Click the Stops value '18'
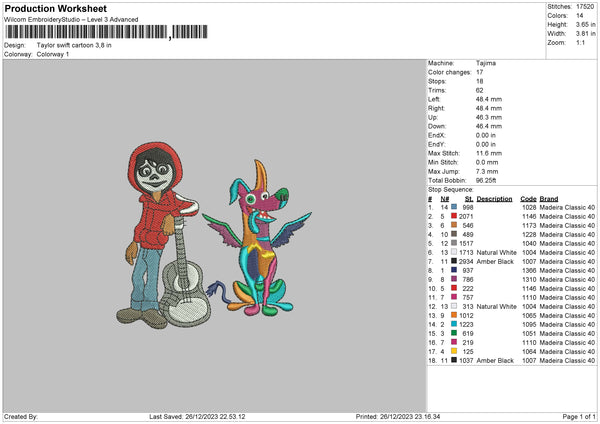Viewport: 600px width, 424px height. [479, 81]
